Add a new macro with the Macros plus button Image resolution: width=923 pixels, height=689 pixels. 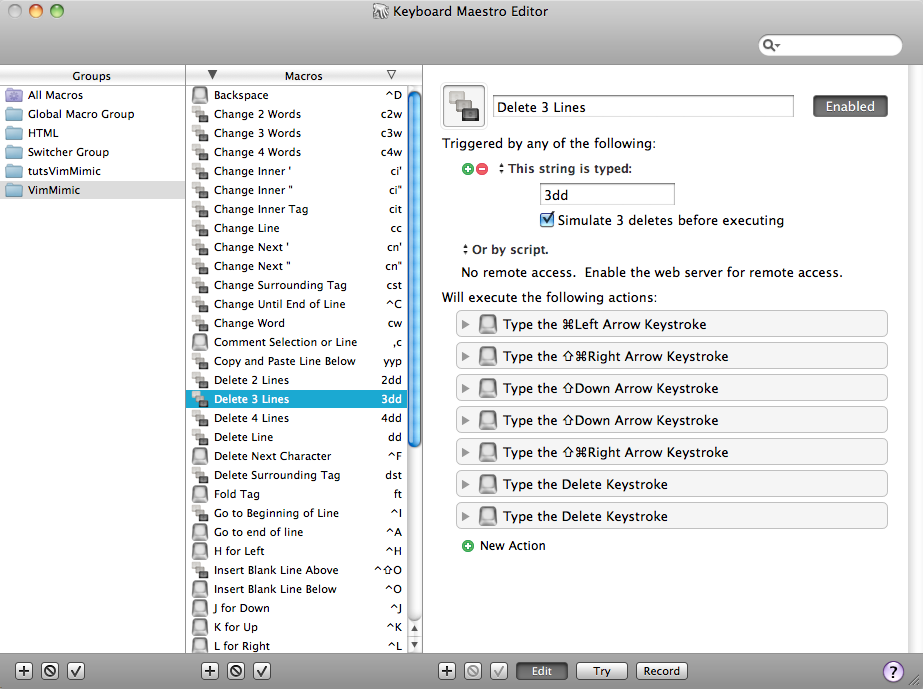pos(210,671)
